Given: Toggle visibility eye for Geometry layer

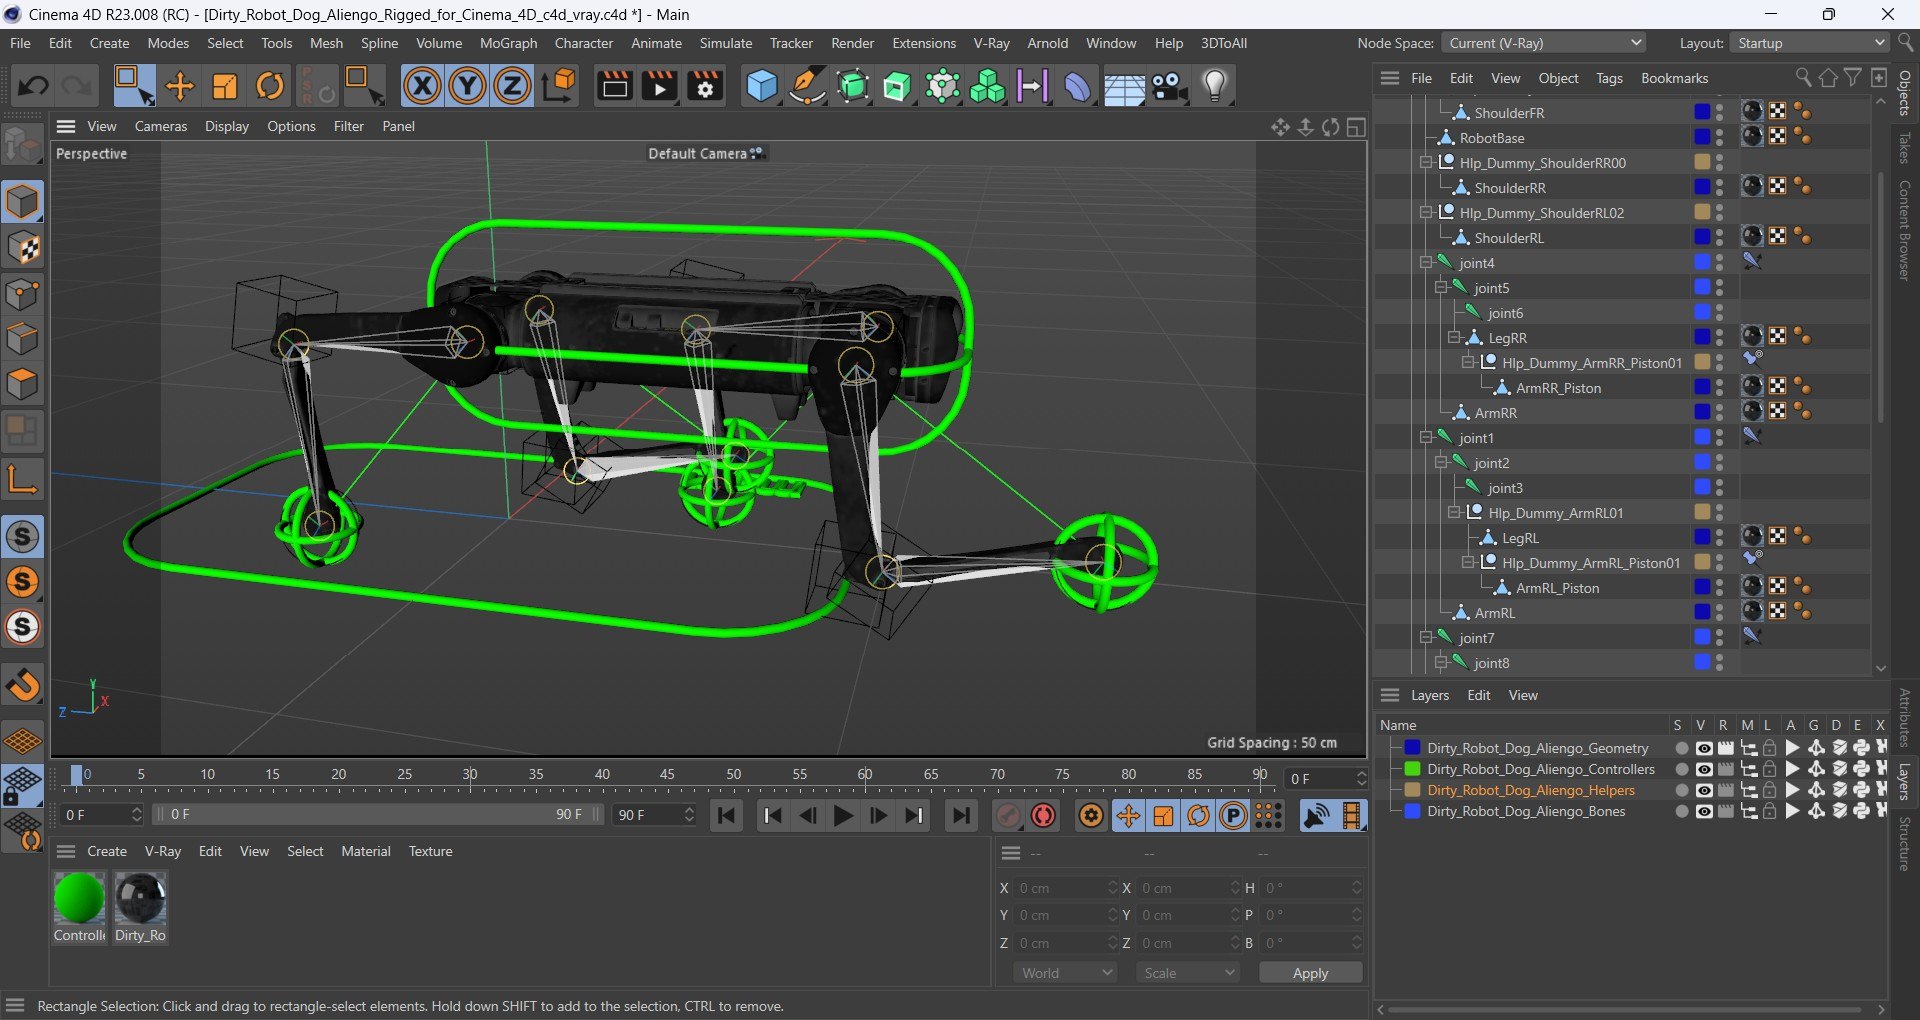Looking at the screenshot, I should [x=1704, y=748].
